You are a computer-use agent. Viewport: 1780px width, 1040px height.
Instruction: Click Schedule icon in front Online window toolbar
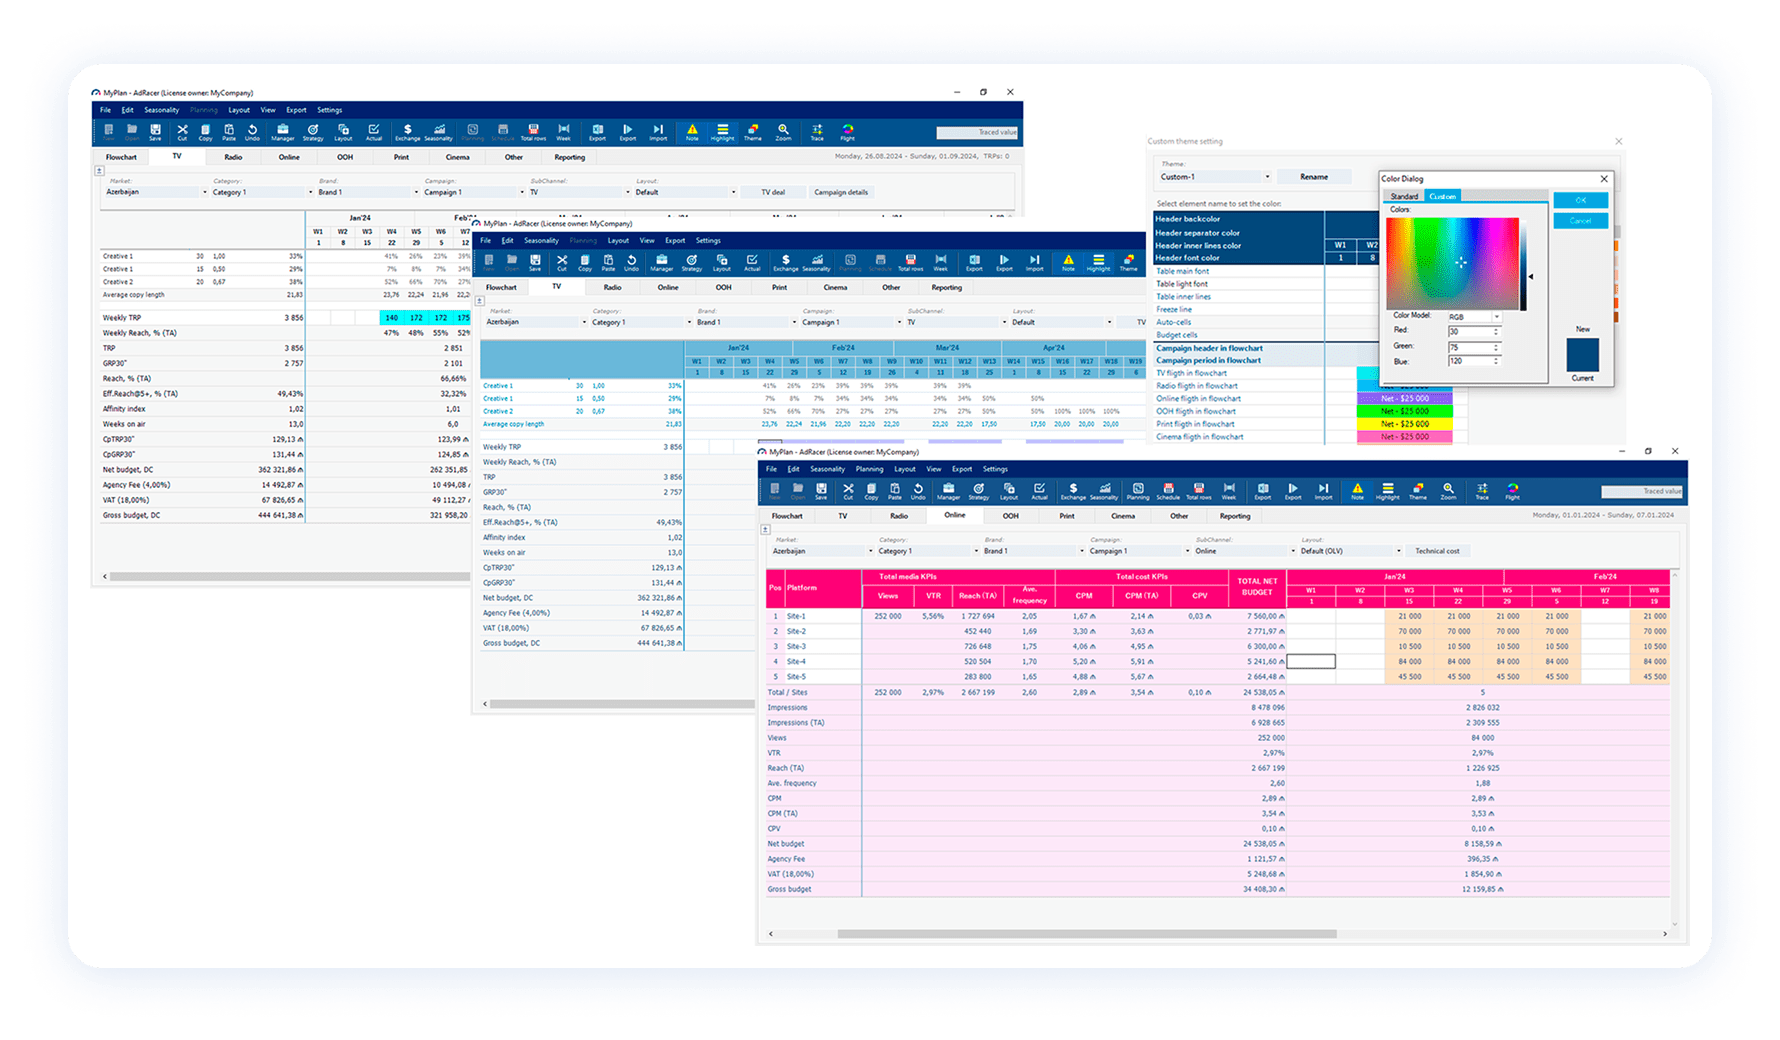pyautogui.click(x=1168, y=490)
